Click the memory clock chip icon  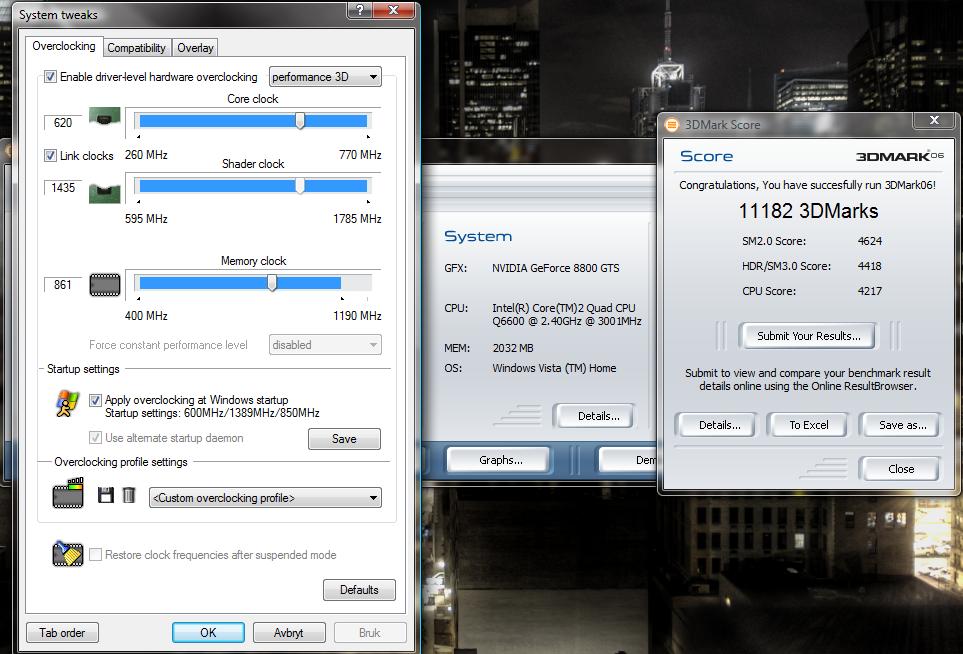click(x=105, y=285)
